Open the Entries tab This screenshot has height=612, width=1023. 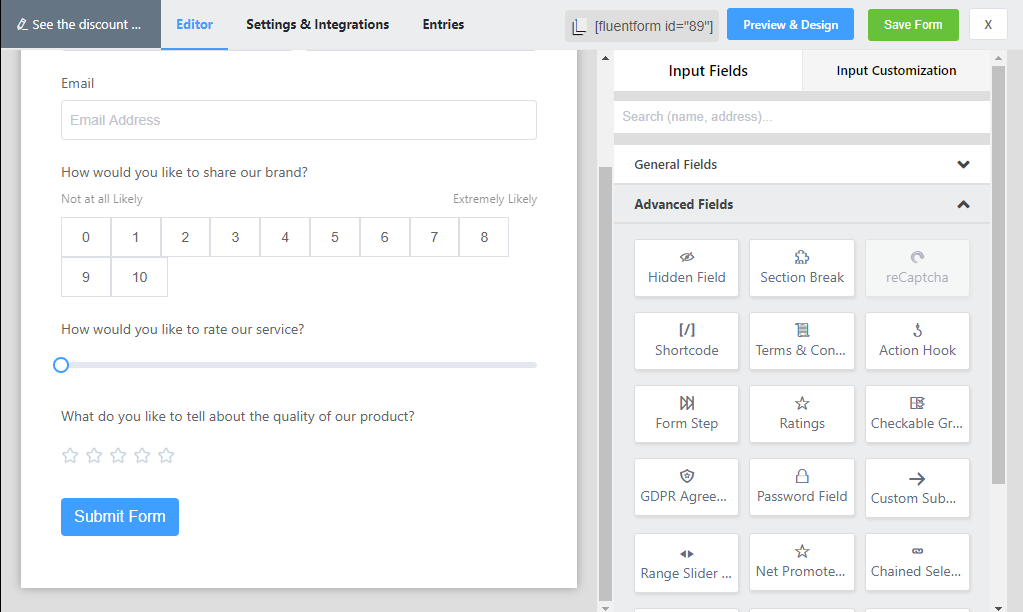[x=443, y=24]
